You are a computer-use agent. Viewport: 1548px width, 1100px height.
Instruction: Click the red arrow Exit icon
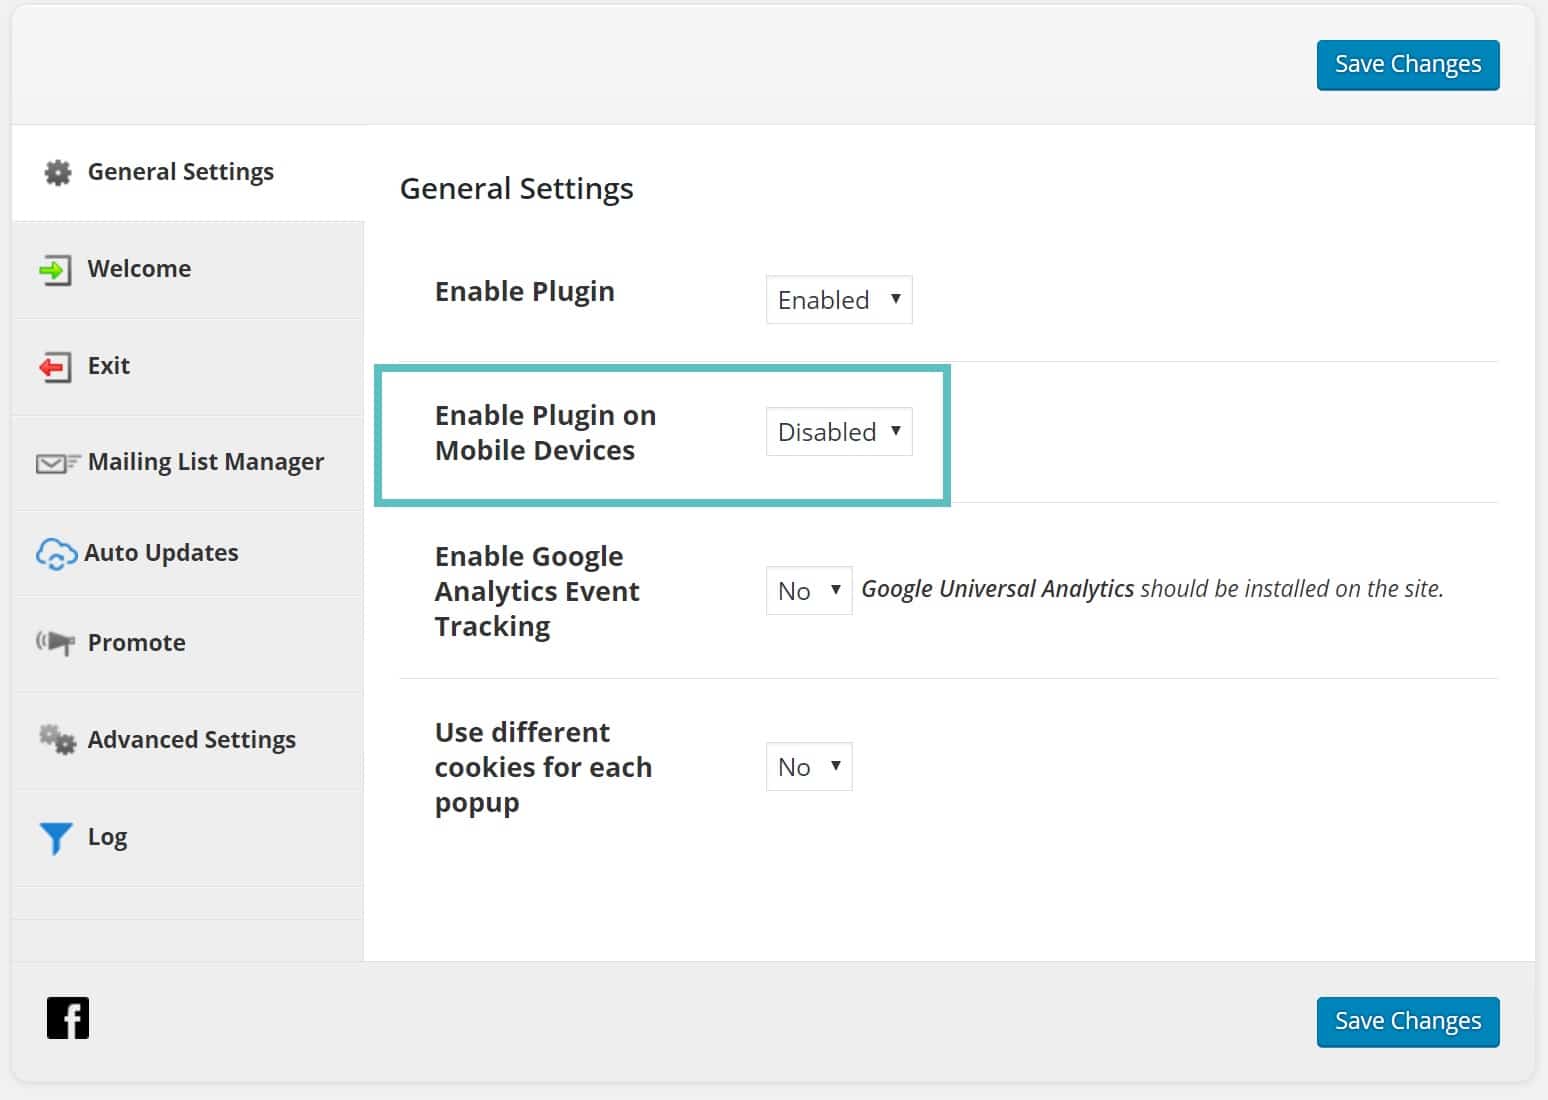pos(55,367)
